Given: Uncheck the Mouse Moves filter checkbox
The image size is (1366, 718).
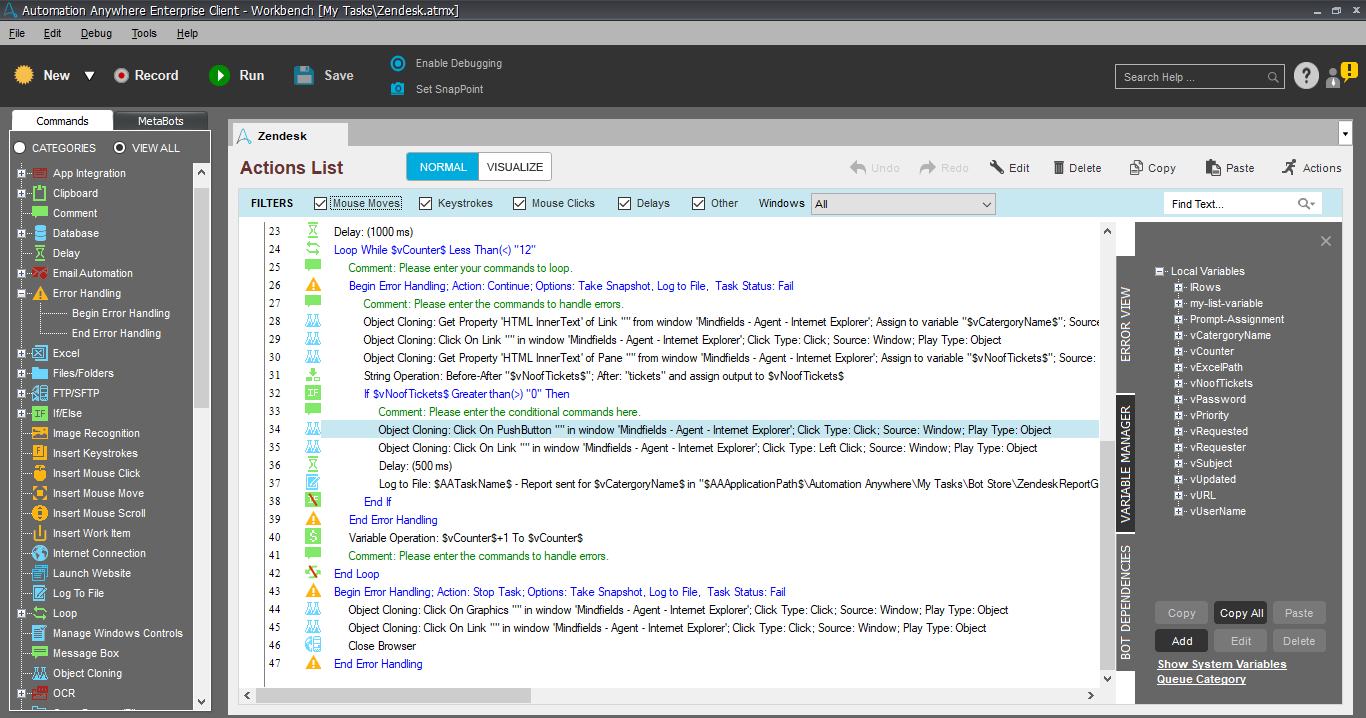Looking at the screenshot, I should click(321, 204).
